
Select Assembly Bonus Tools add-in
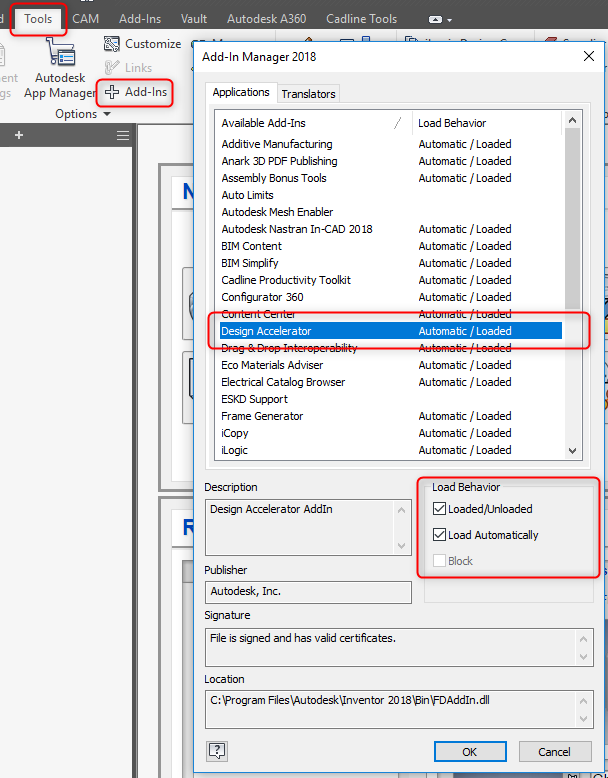tap(390, 178)
